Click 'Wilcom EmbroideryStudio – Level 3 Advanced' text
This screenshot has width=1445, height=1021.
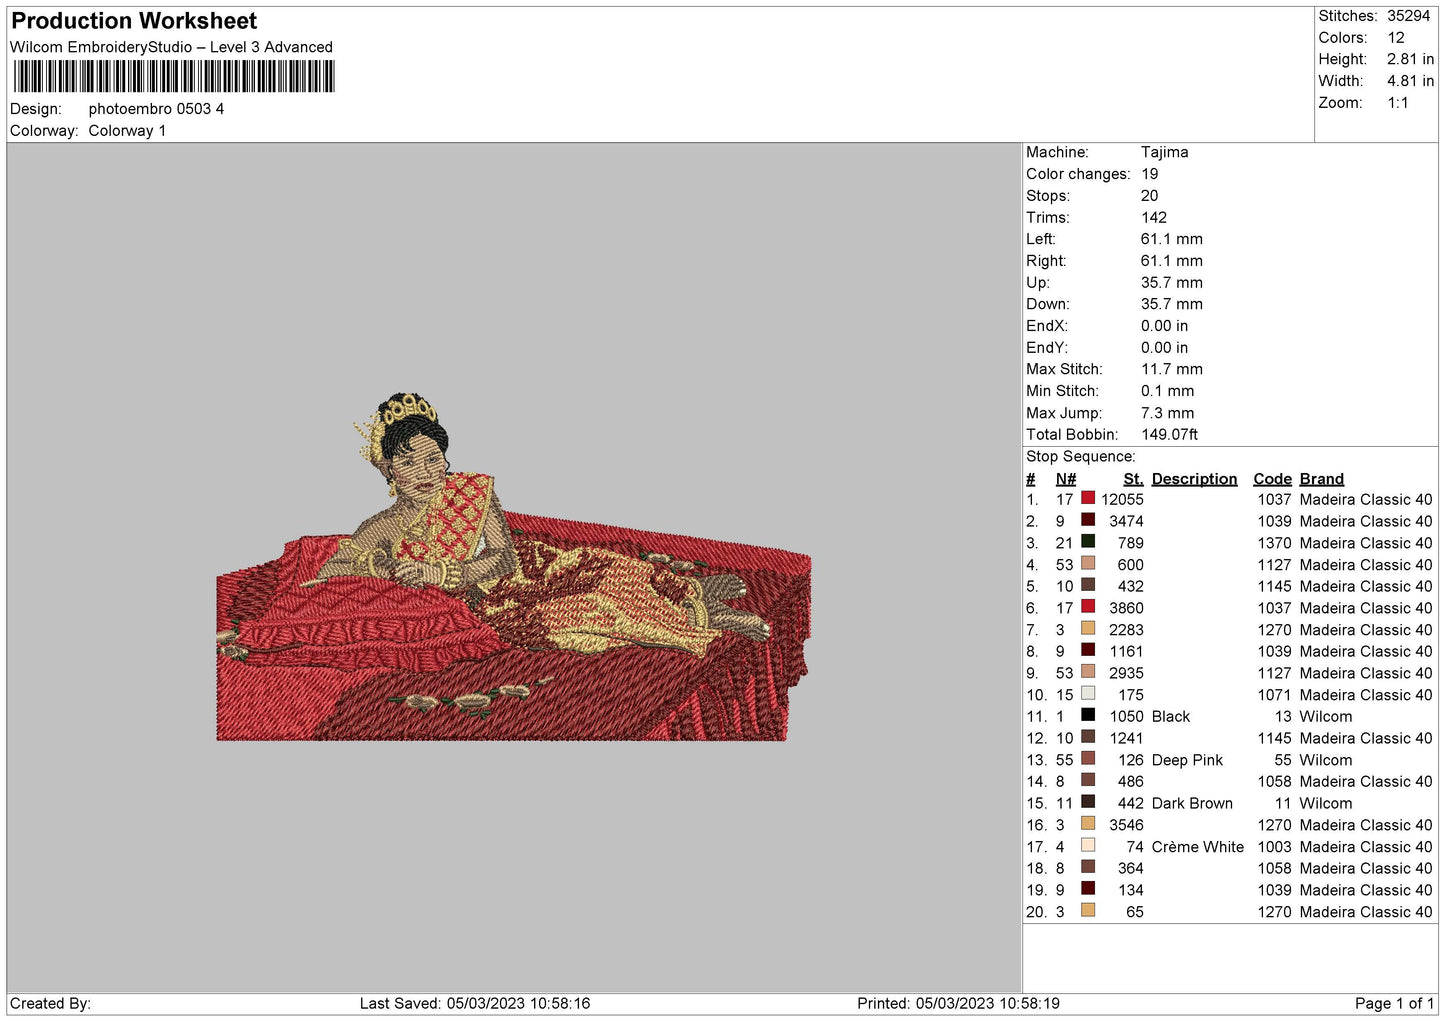pyautogui.click(x=171, y=47)
